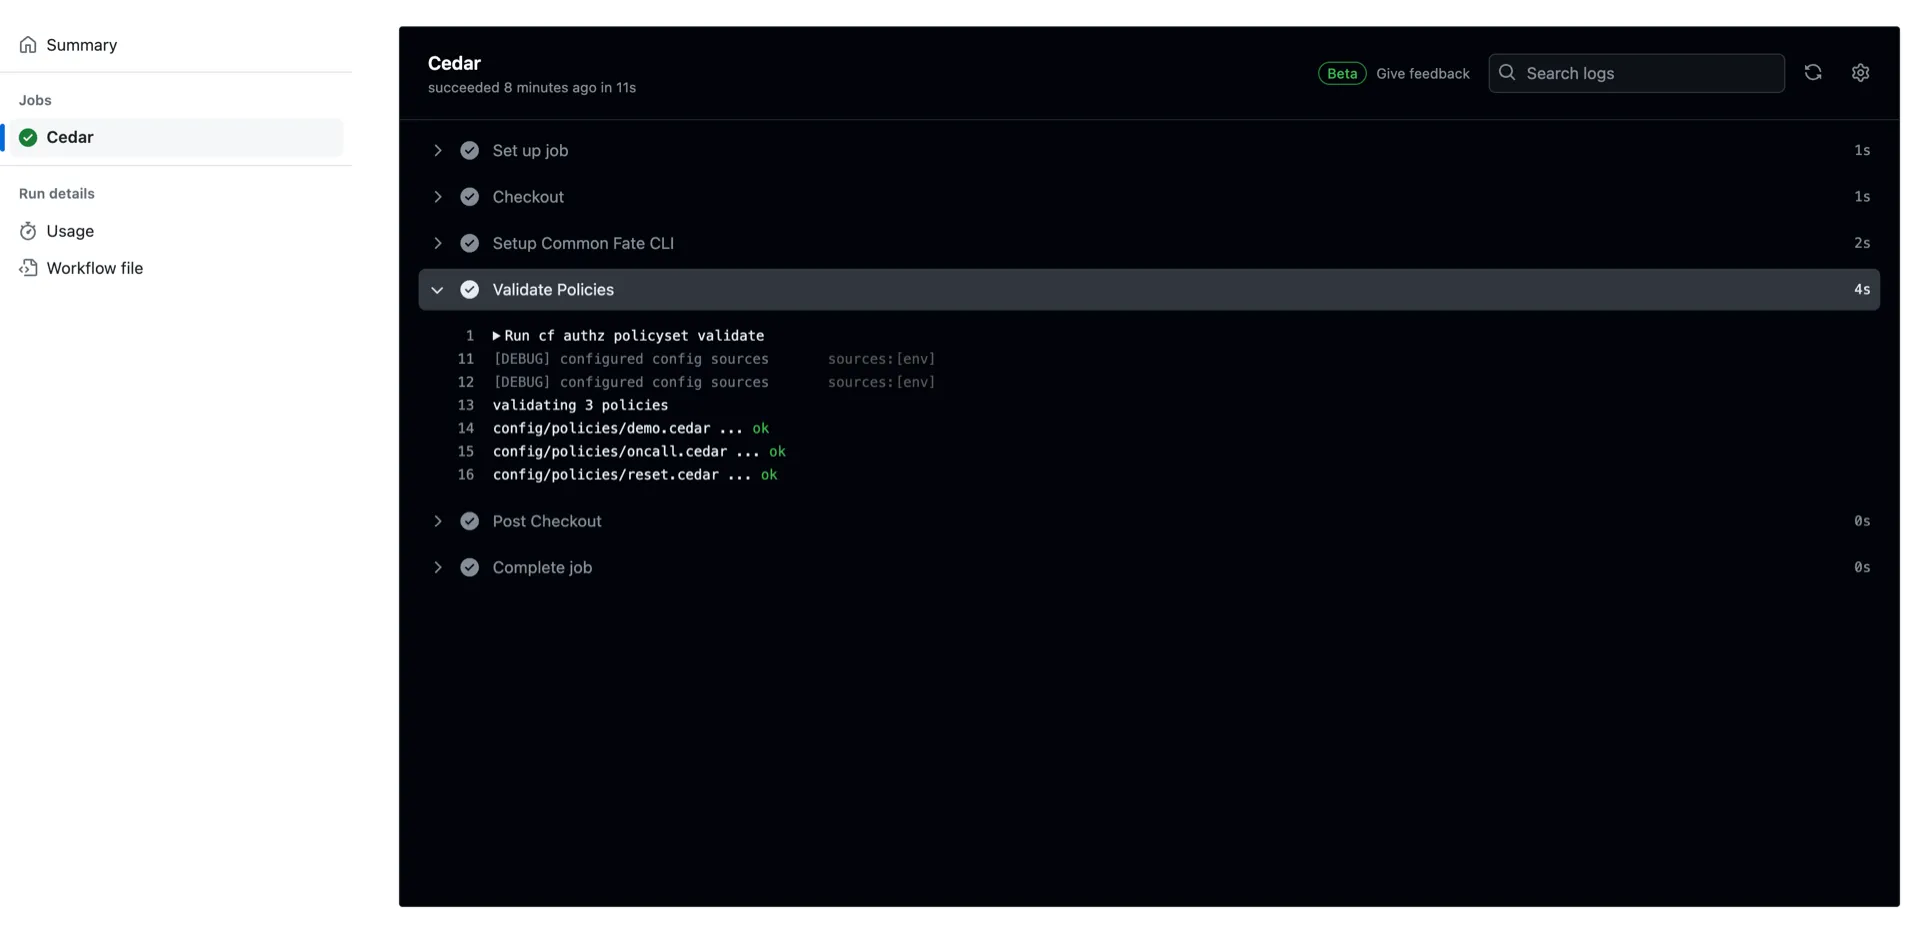
Task: Select the Cedar job in sidebar
Action: click(x=70, y=138)
